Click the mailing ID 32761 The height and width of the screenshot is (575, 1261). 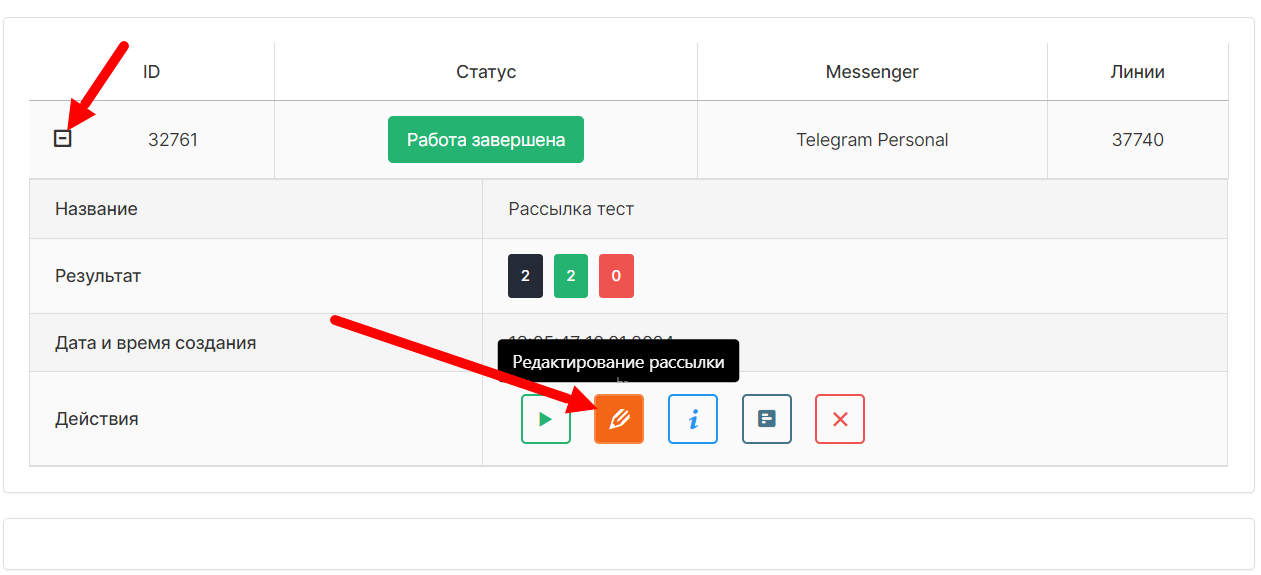(173, 140)
